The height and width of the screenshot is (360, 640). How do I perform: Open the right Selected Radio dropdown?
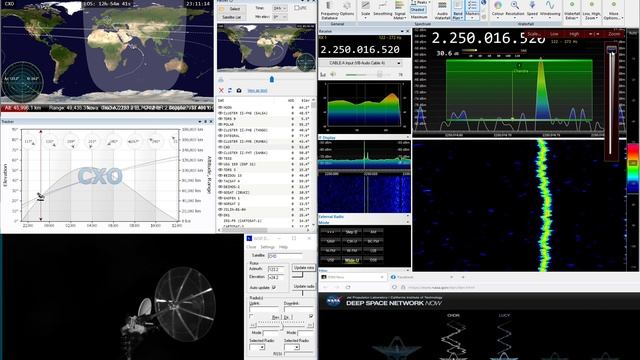(291, 347)
